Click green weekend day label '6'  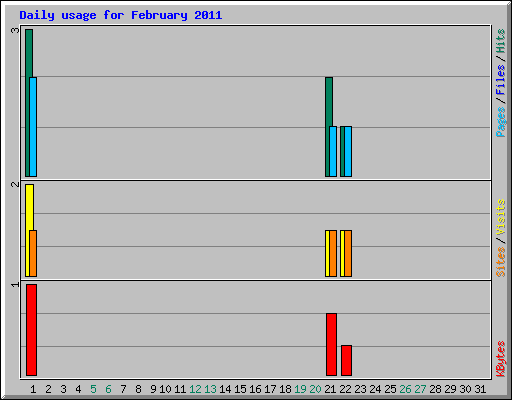[x=108, y=389]
